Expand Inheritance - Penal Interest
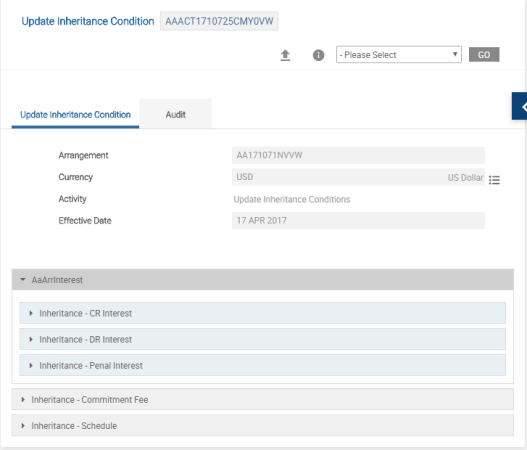Image resolution: width=527 pixels, height=450 pixels. 262,365
